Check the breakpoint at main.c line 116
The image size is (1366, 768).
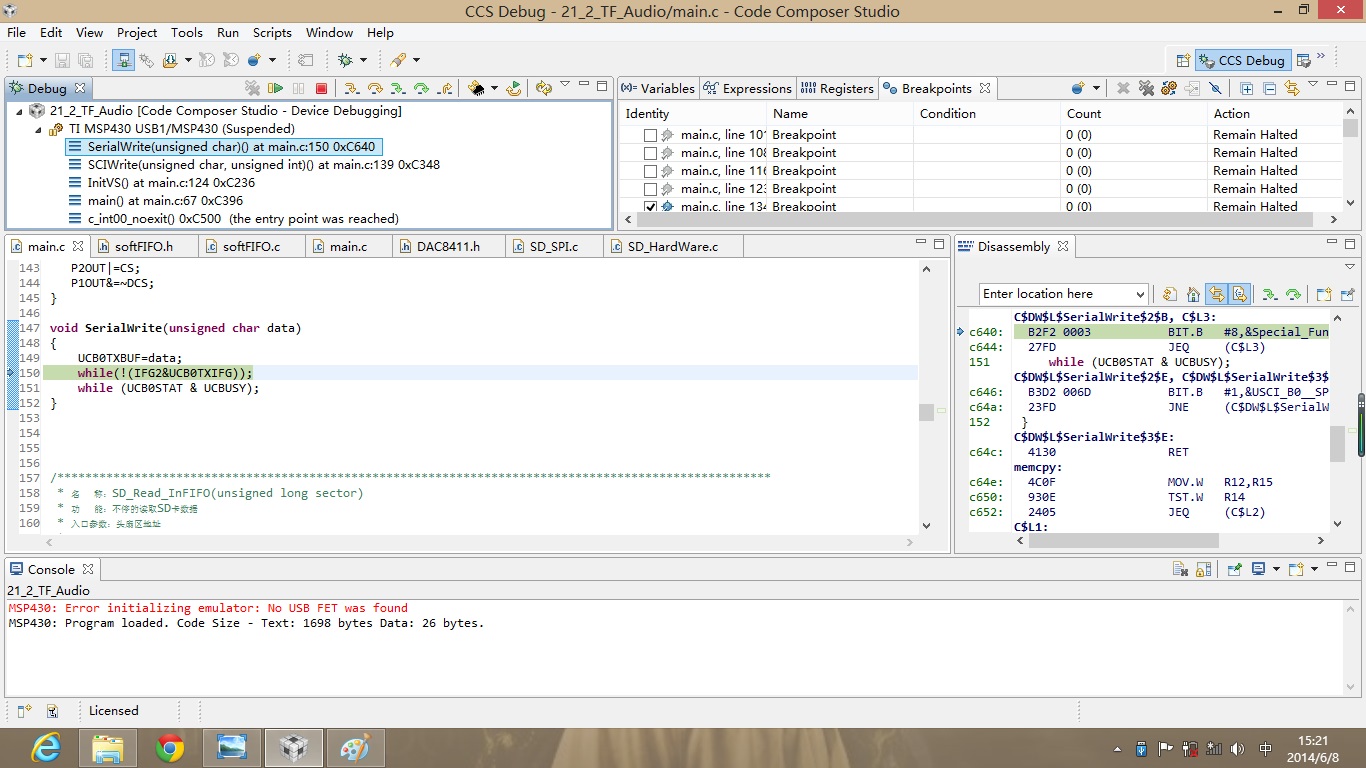(x=650, y=171)
